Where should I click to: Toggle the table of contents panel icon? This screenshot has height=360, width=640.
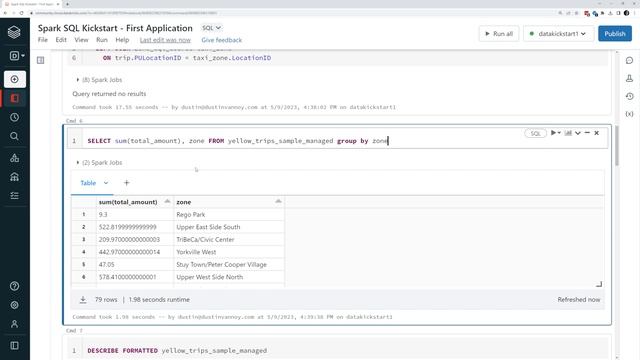point(40,60)
